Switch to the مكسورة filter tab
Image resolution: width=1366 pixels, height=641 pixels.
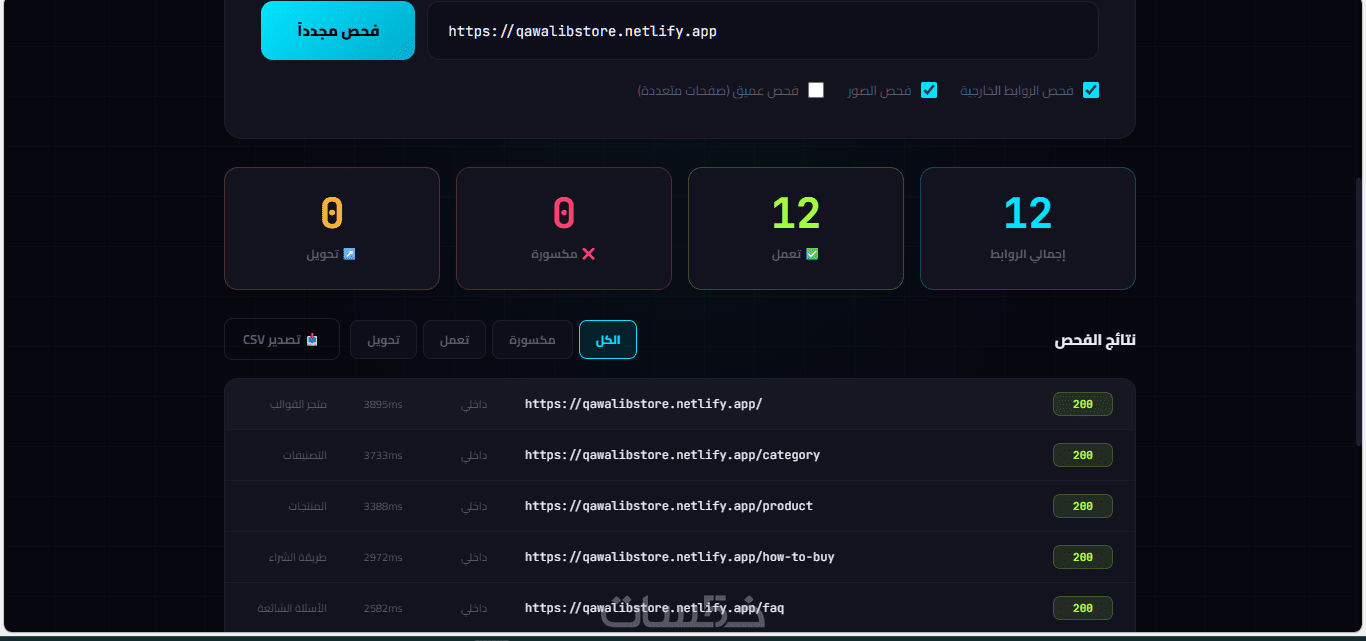pyautogui.click(x=532, y=340)
